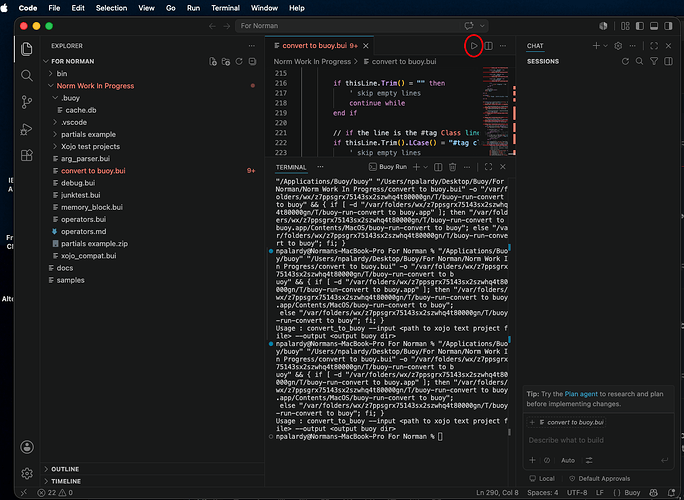
Task: Toggle sessions side-by-side layout
Action: [668, 62]
